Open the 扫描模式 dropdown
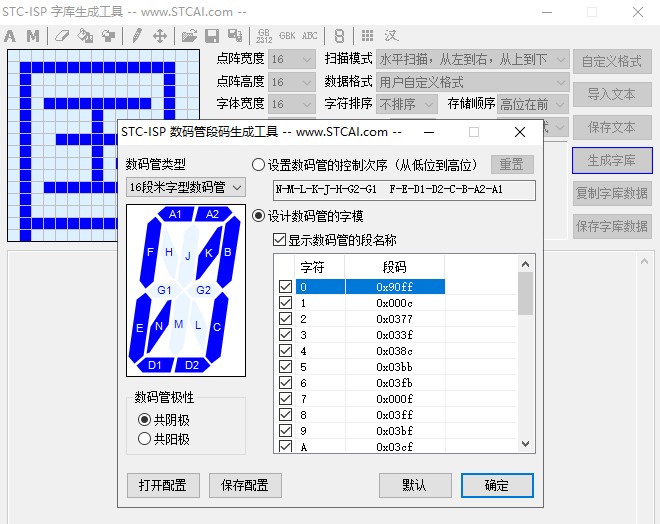 point(472,59)
